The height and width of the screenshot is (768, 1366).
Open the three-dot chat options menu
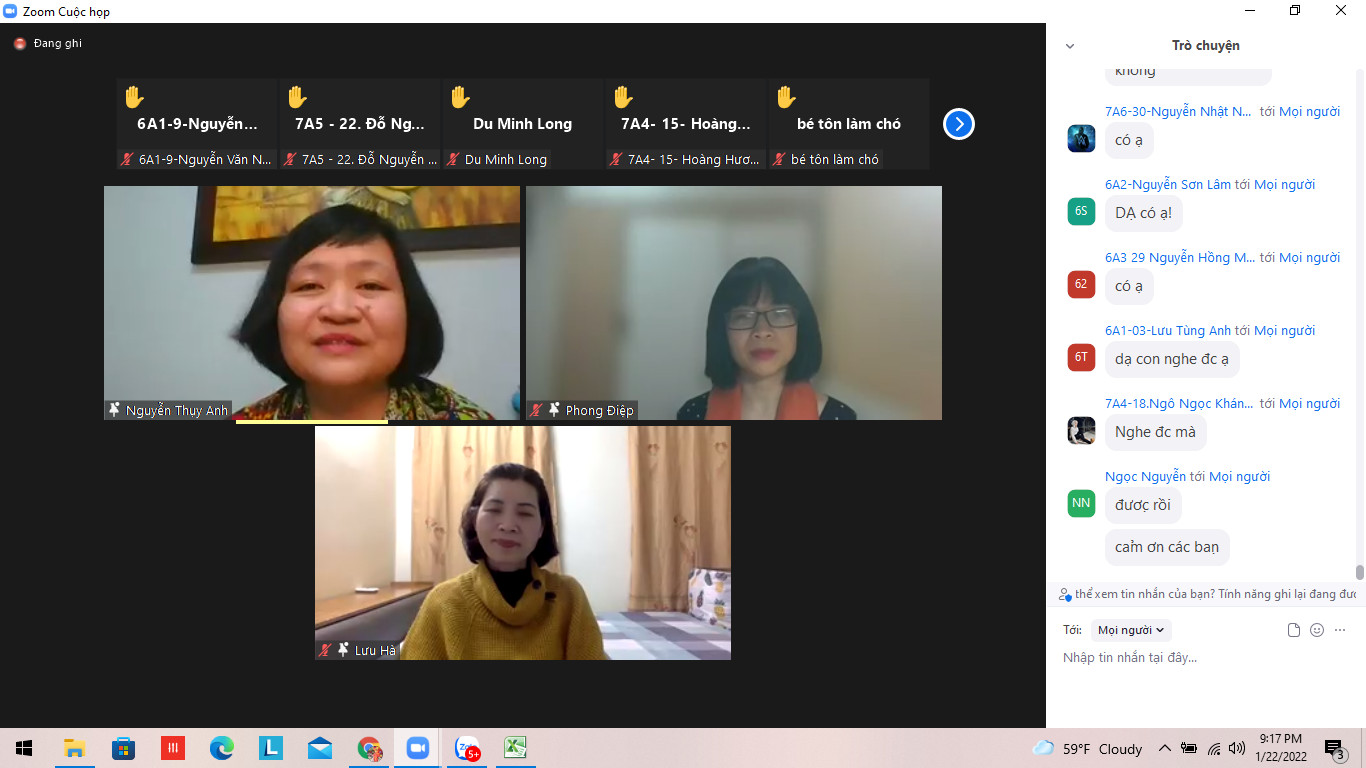[1341, 630]
